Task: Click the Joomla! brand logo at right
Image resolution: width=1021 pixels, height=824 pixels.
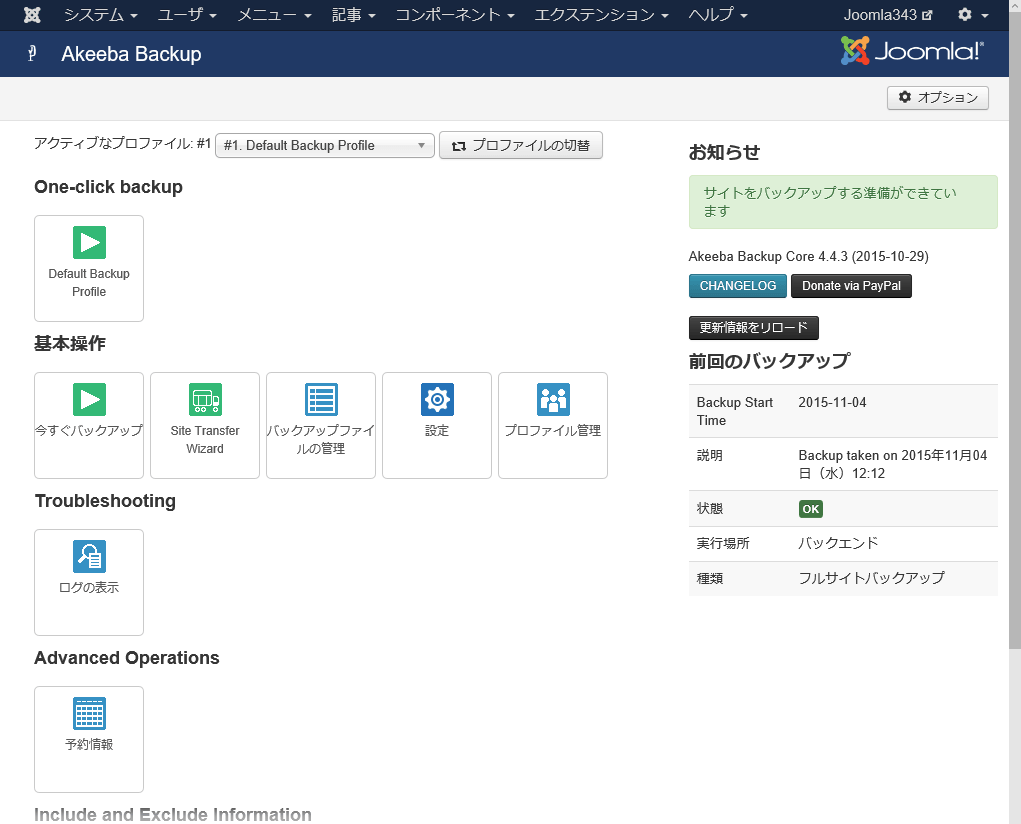Action: [912, 51]
